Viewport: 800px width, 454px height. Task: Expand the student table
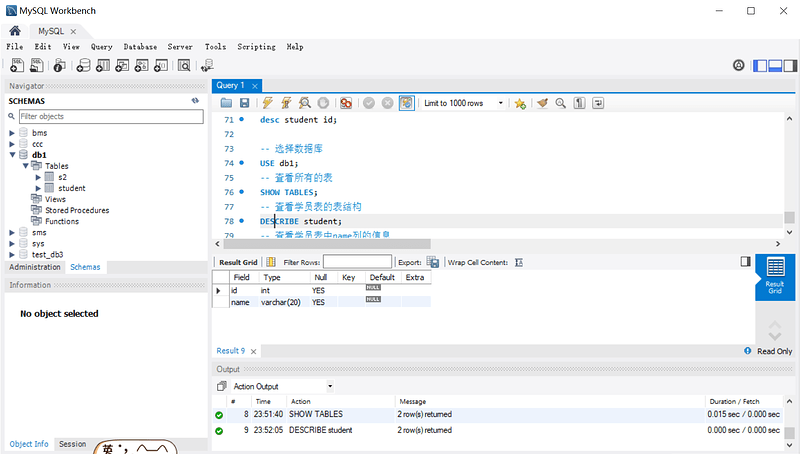click(38, 188)
